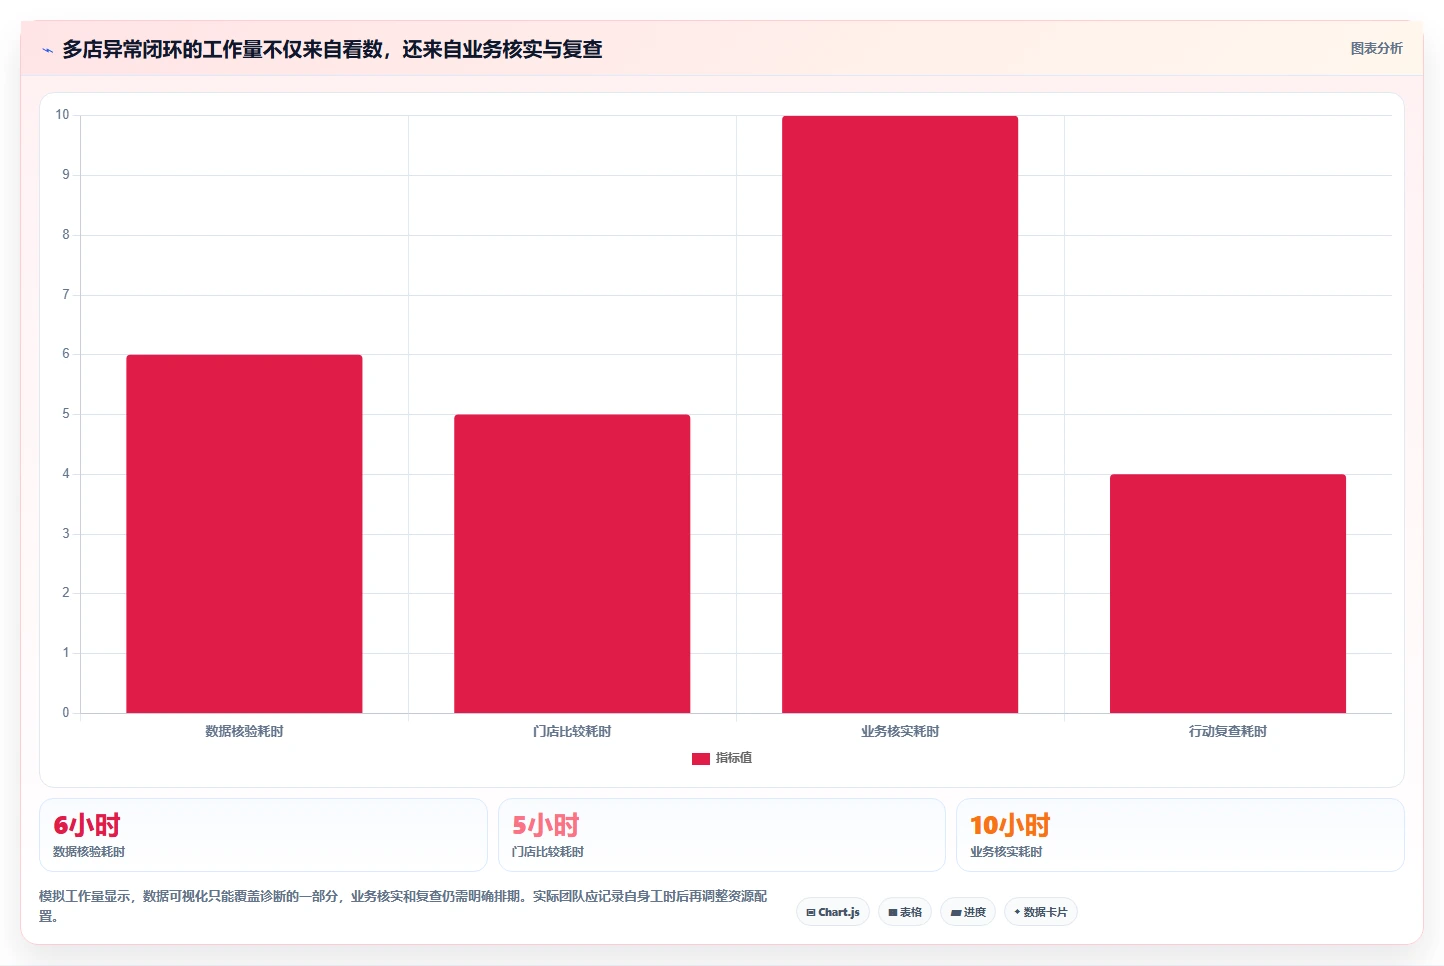
Task: Select the 门店比较耗时 bar in chart
Action: [x=572, y=564]
